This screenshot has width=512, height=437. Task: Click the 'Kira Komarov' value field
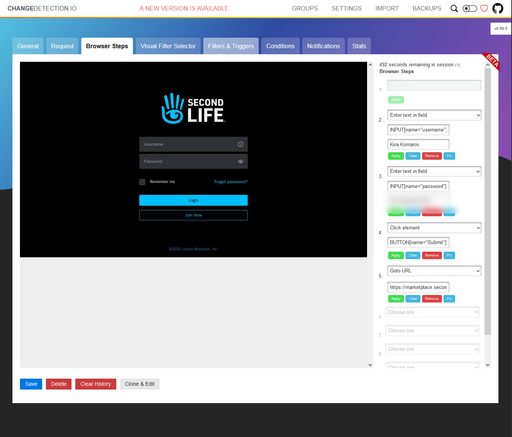[418, 144]
